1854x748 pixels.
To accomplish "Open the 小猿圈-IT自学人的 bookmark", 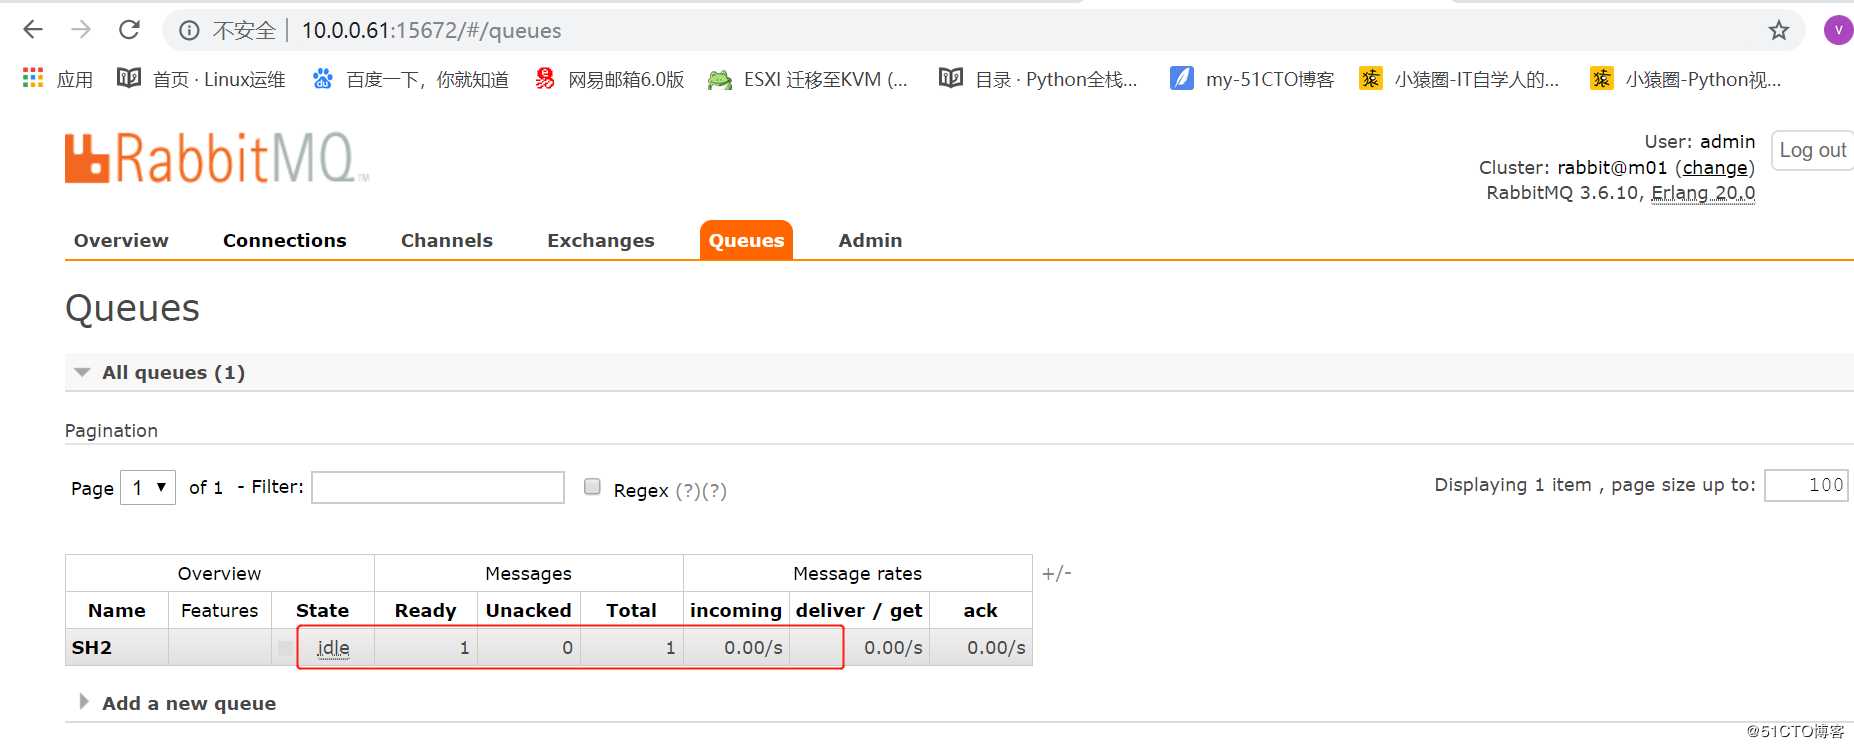I will click(x=1459, y=79).
